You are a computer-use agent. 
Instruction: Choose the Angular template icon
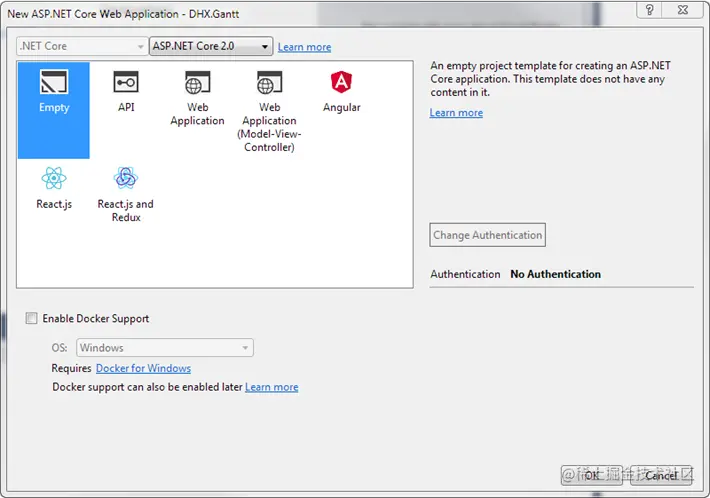(x=341, y=82)
